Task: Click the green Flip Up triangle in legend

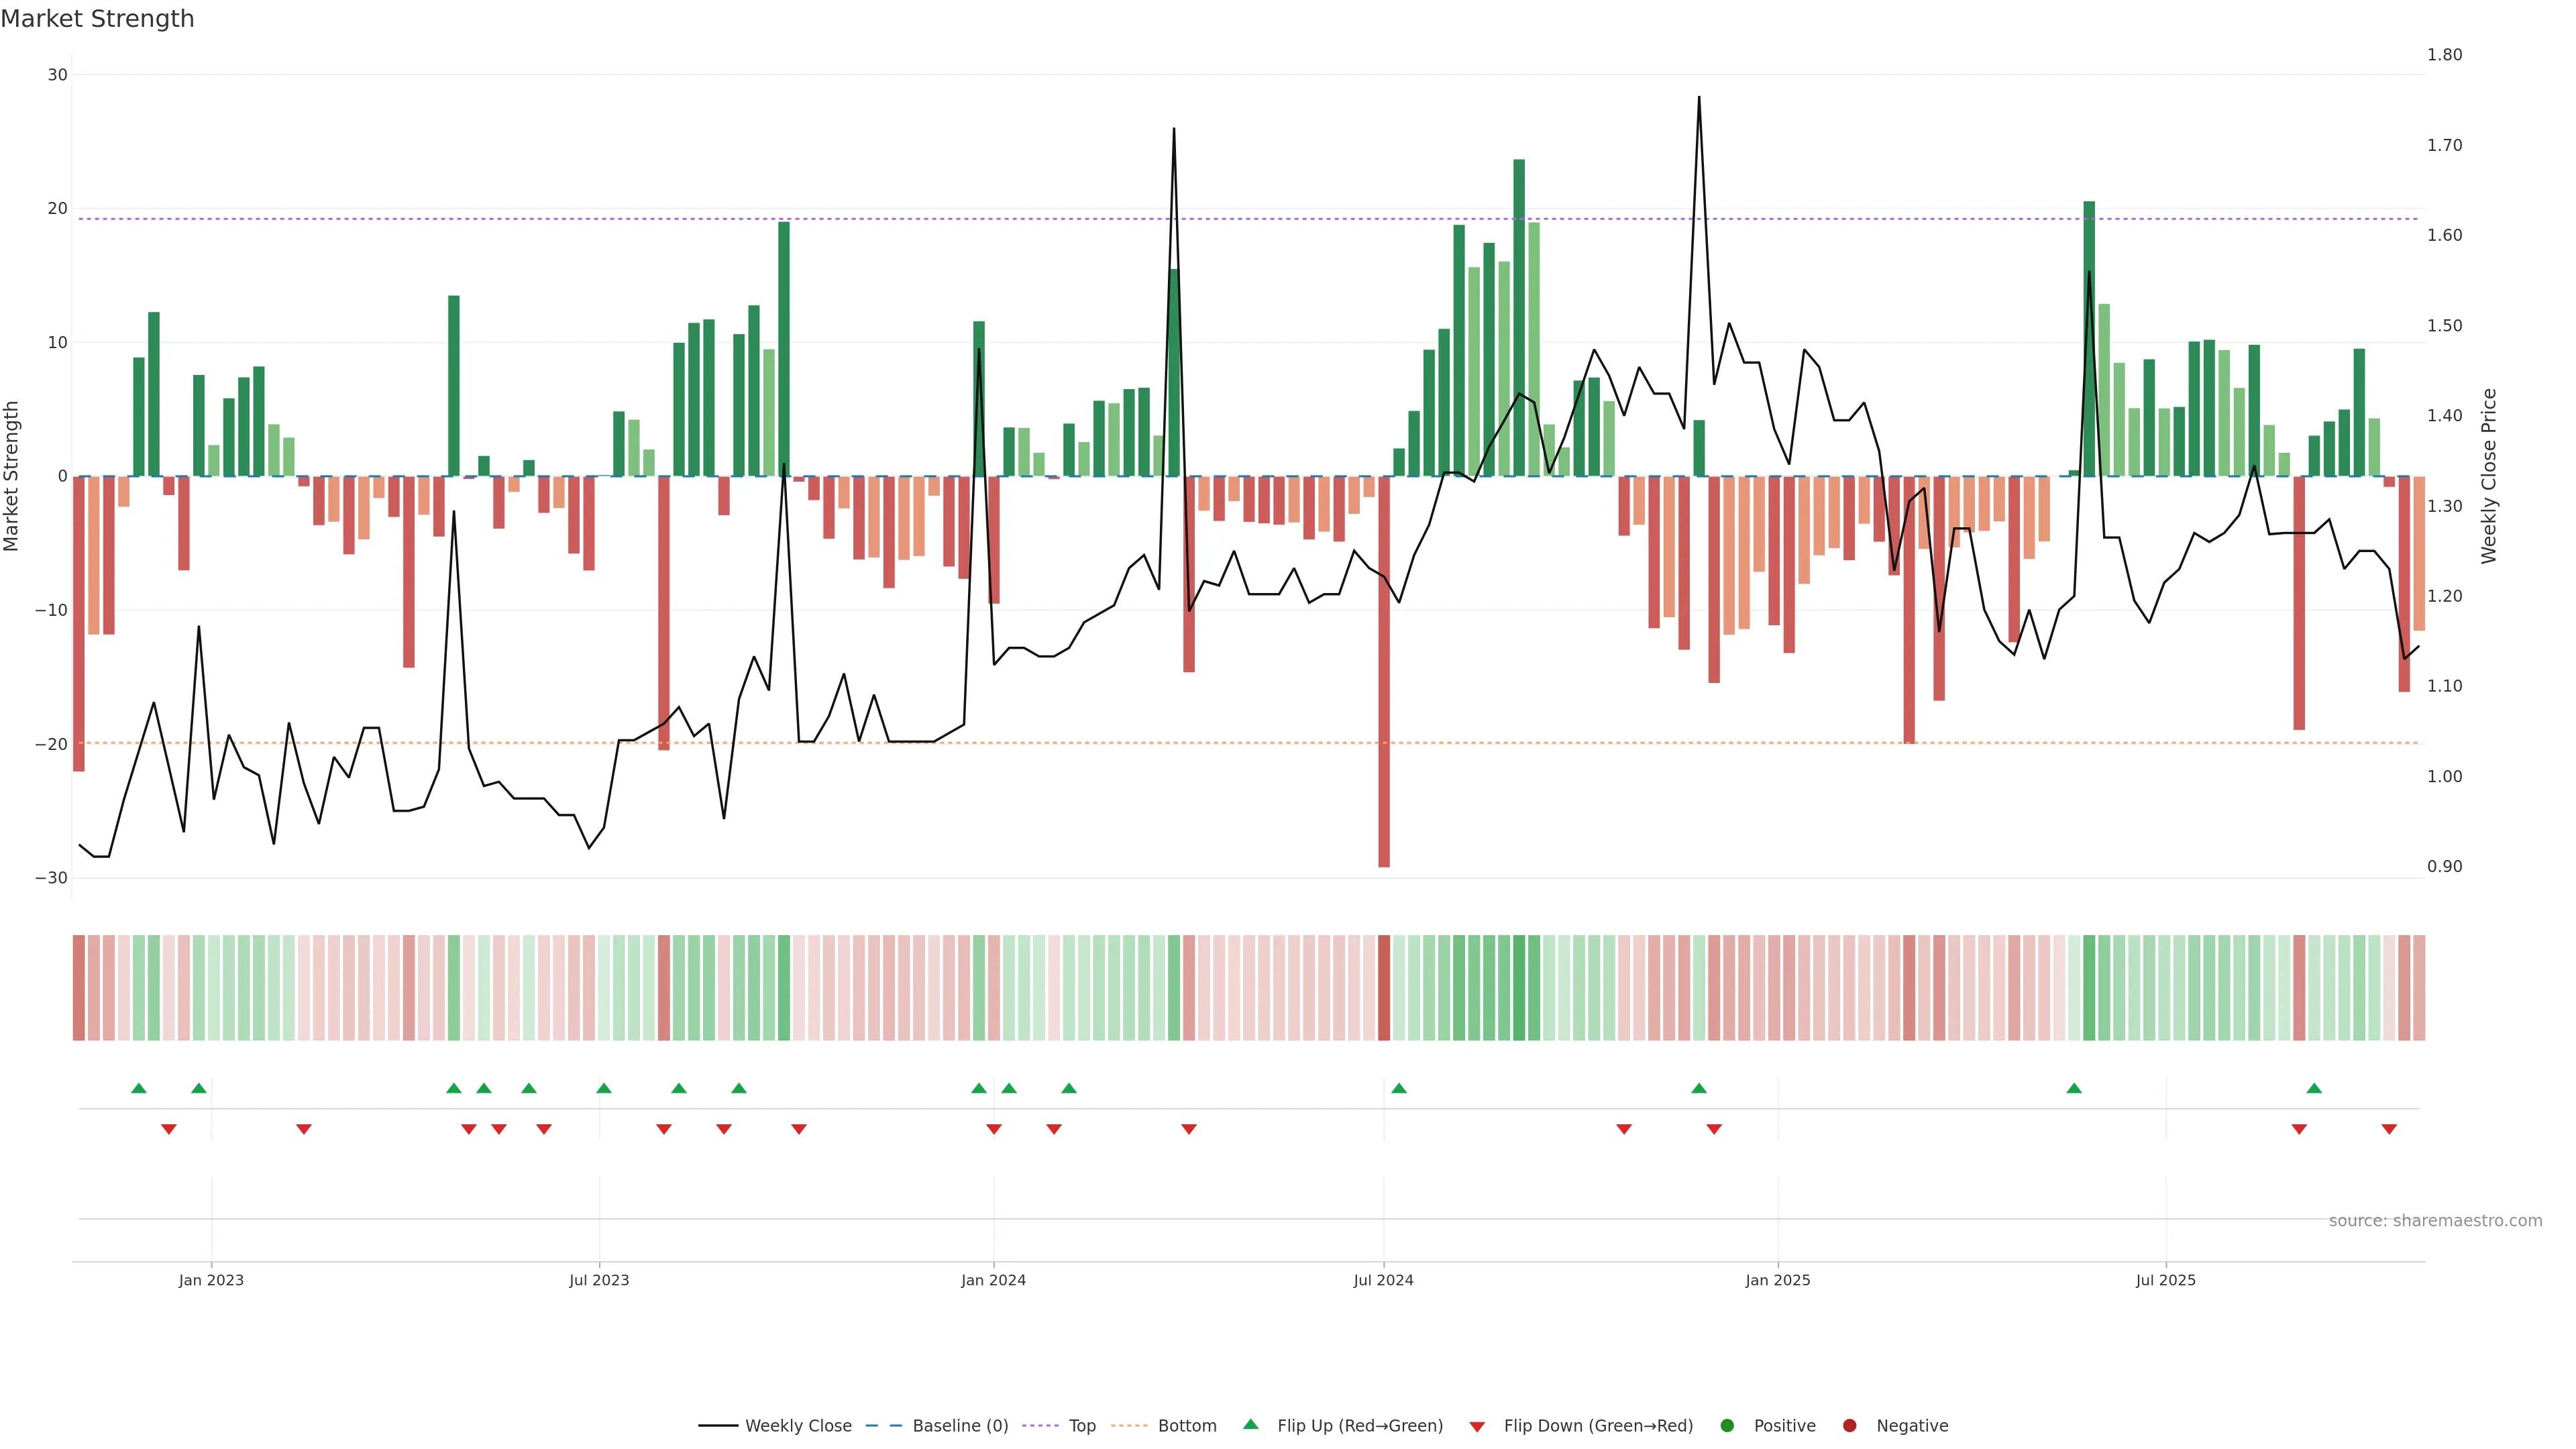Action: pyautogui.click(x=1250, y=1424)
